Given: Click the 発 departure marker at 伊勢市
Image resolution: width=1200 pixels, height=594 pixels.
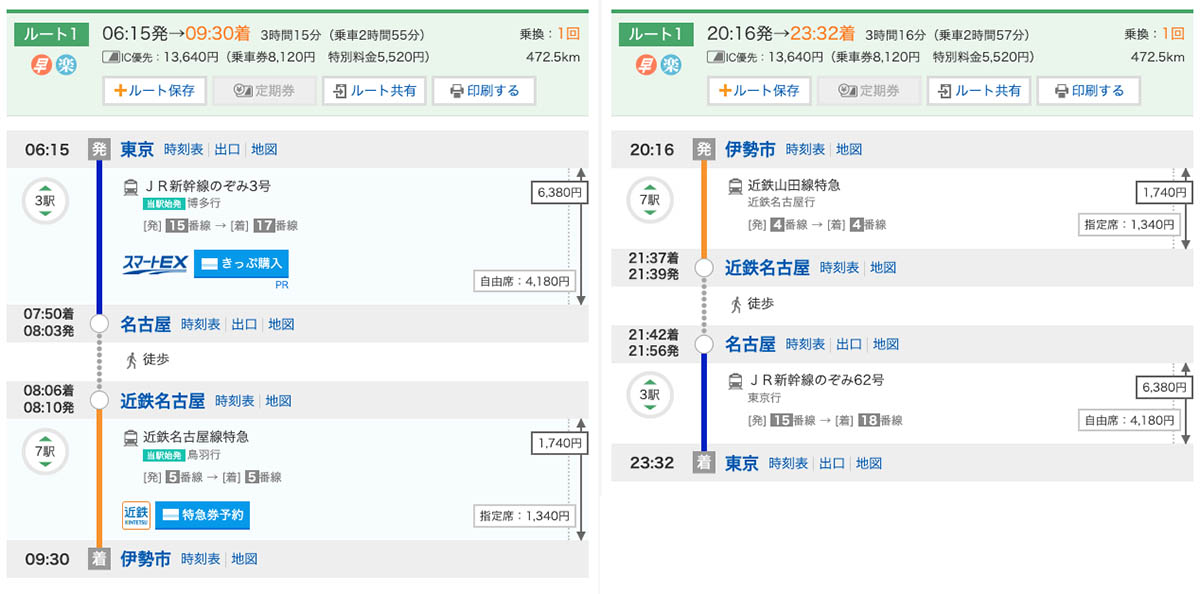Looking at the screenshot, I should click(x=703, y=149).
